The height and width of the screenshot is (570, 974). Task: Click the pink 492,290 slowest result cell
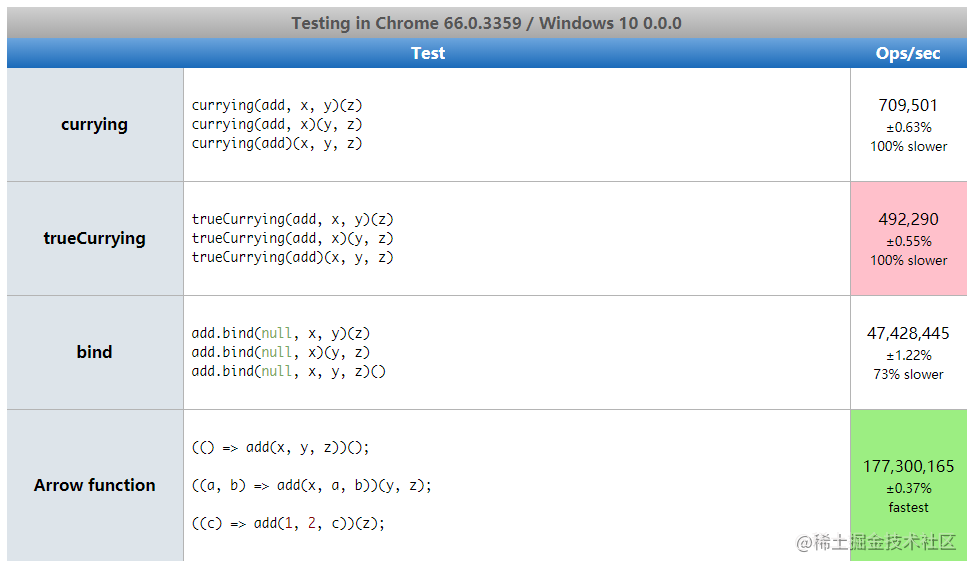click(908, 238)
